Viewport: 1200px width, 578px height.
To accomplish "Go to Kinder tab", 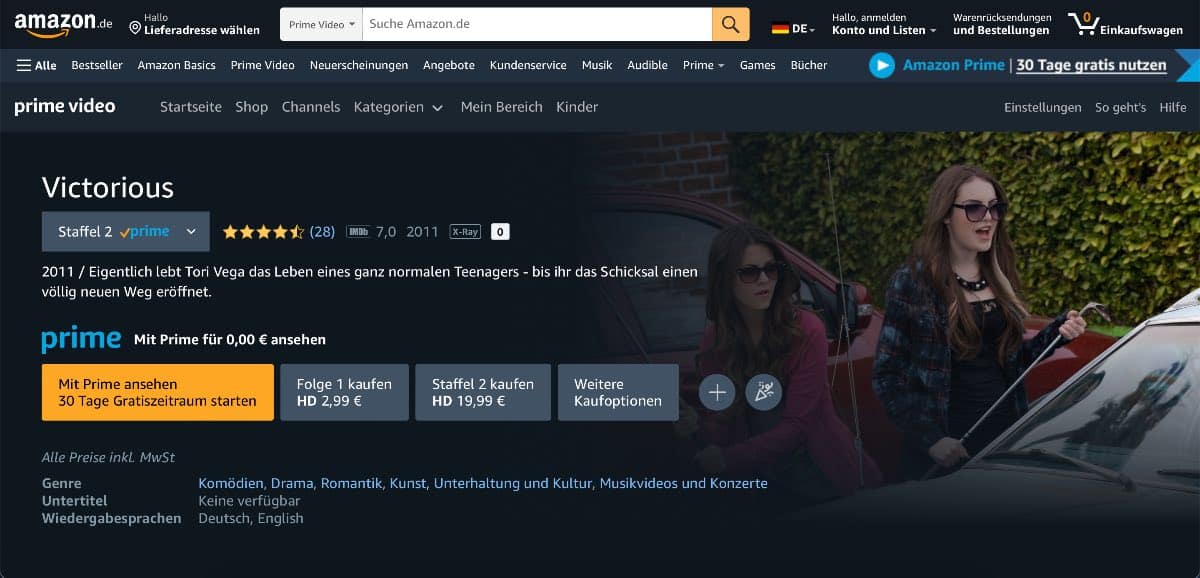I will pos(577,107).
